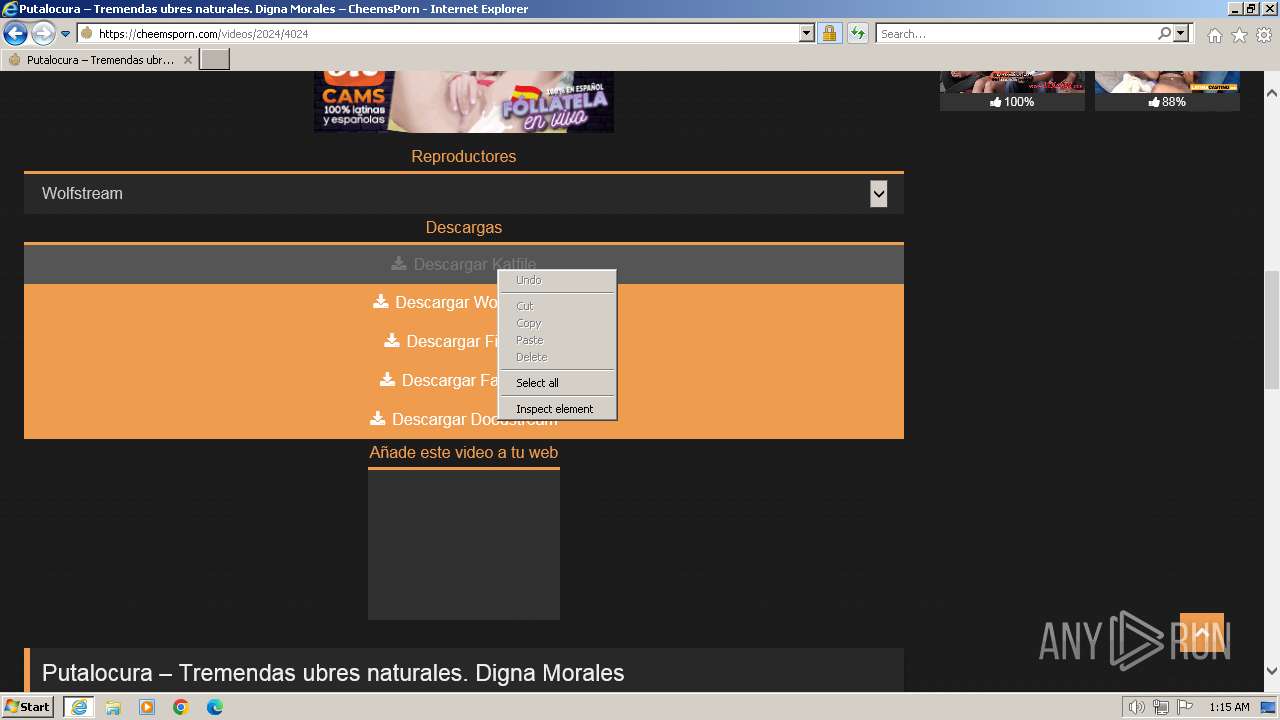Click the orange scroll-to-top arrow button
The image size is (1280, 720).
click(x=1202, y=633)
